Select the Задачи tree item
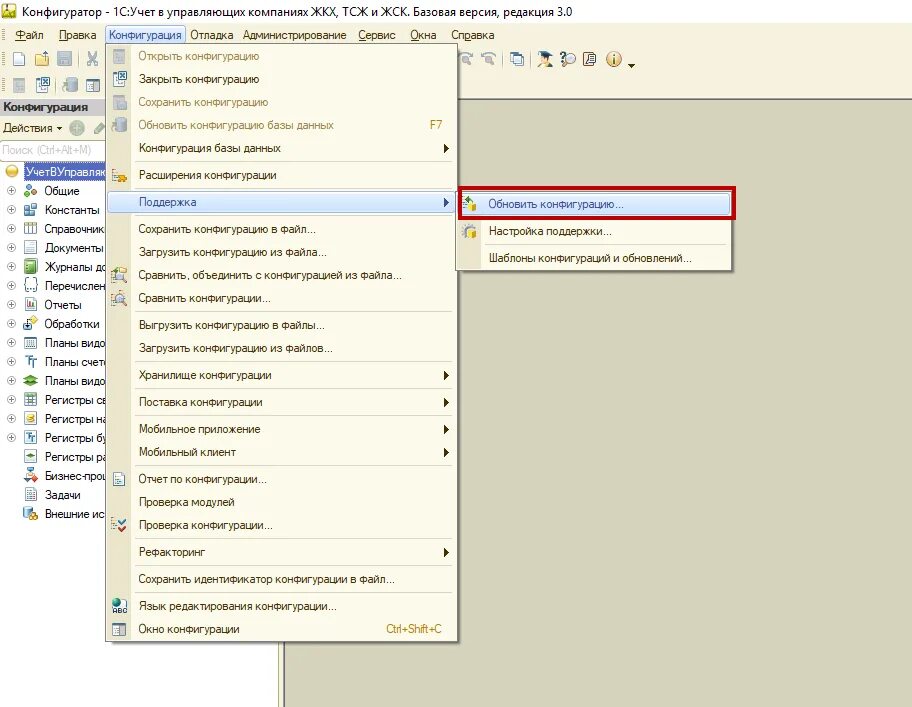This screenshot has width=912, height=707. point(62,495)
